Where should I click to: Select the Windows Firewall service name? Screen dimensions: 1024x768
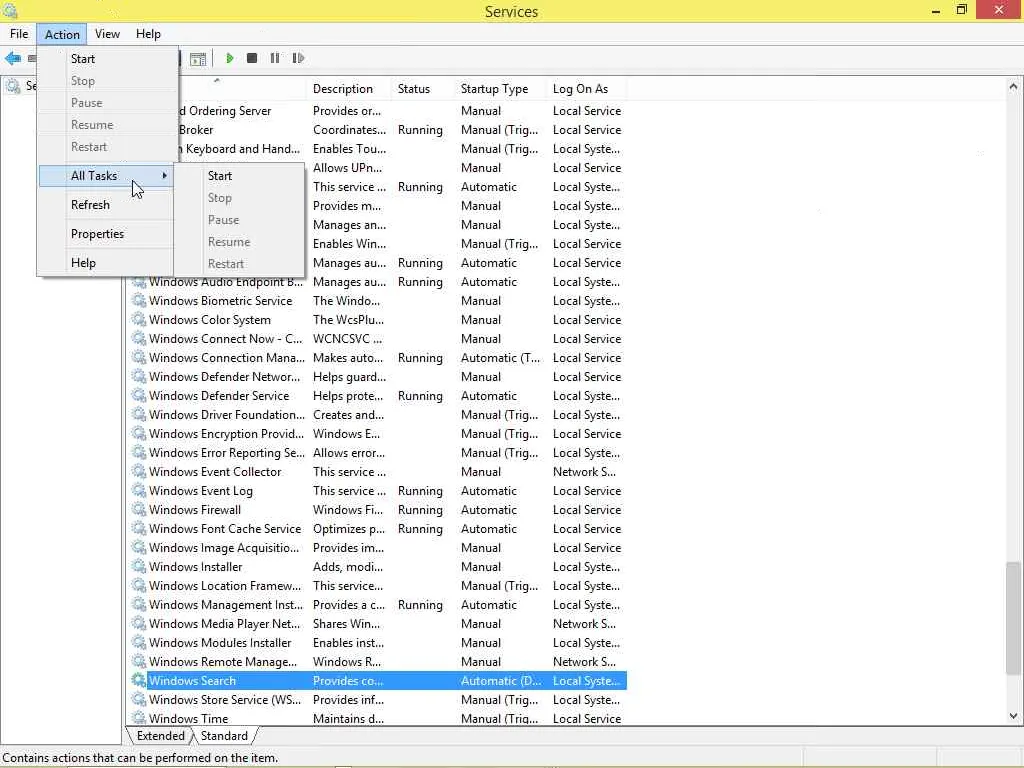pyautogui.click(x=195, y=510)
